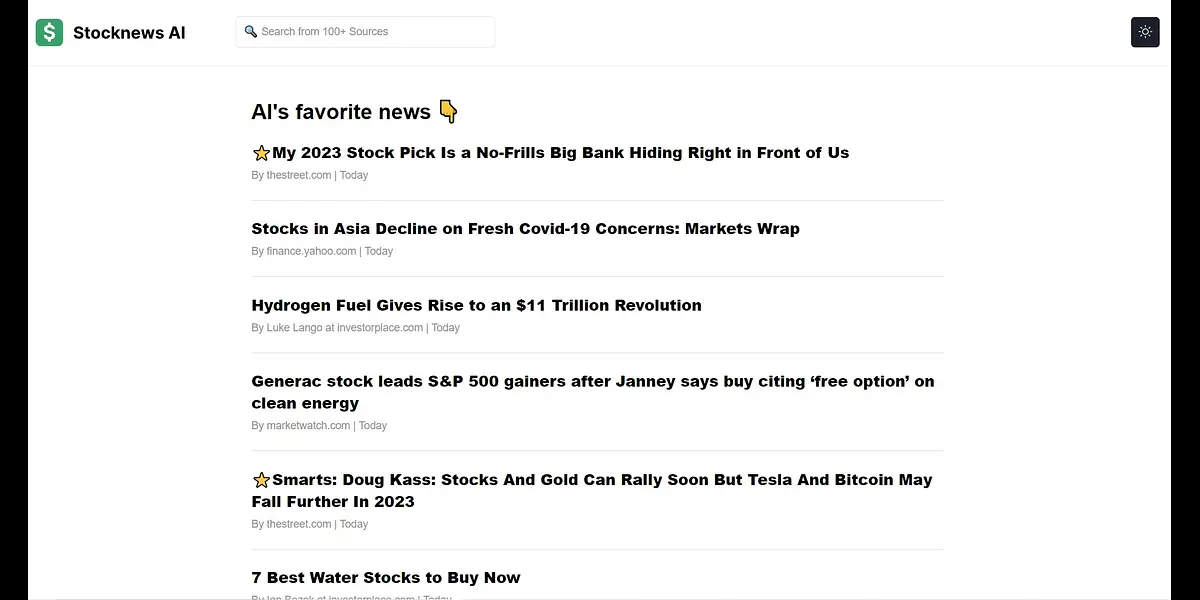Click the pointing-down hand emoji

[448, 112]
